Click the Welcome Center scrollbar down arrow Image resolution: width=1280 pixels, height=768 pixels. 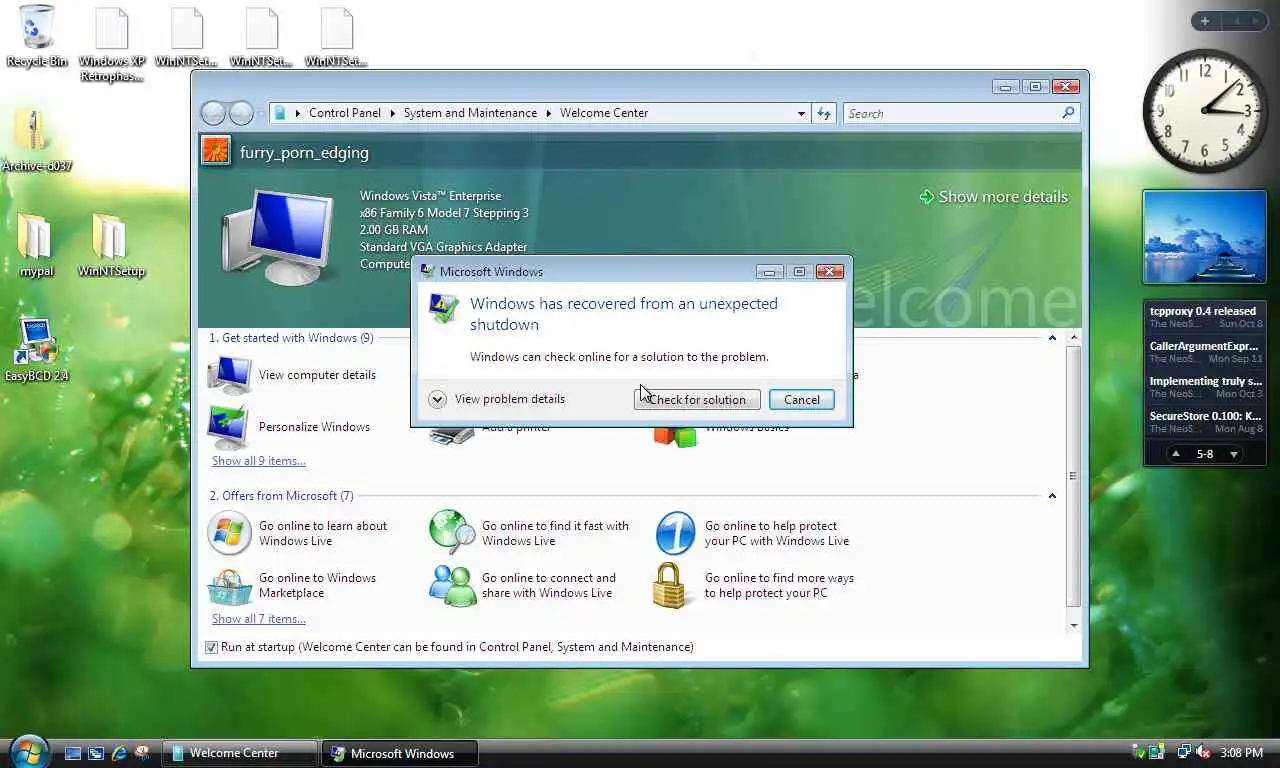coord(1074,625)
